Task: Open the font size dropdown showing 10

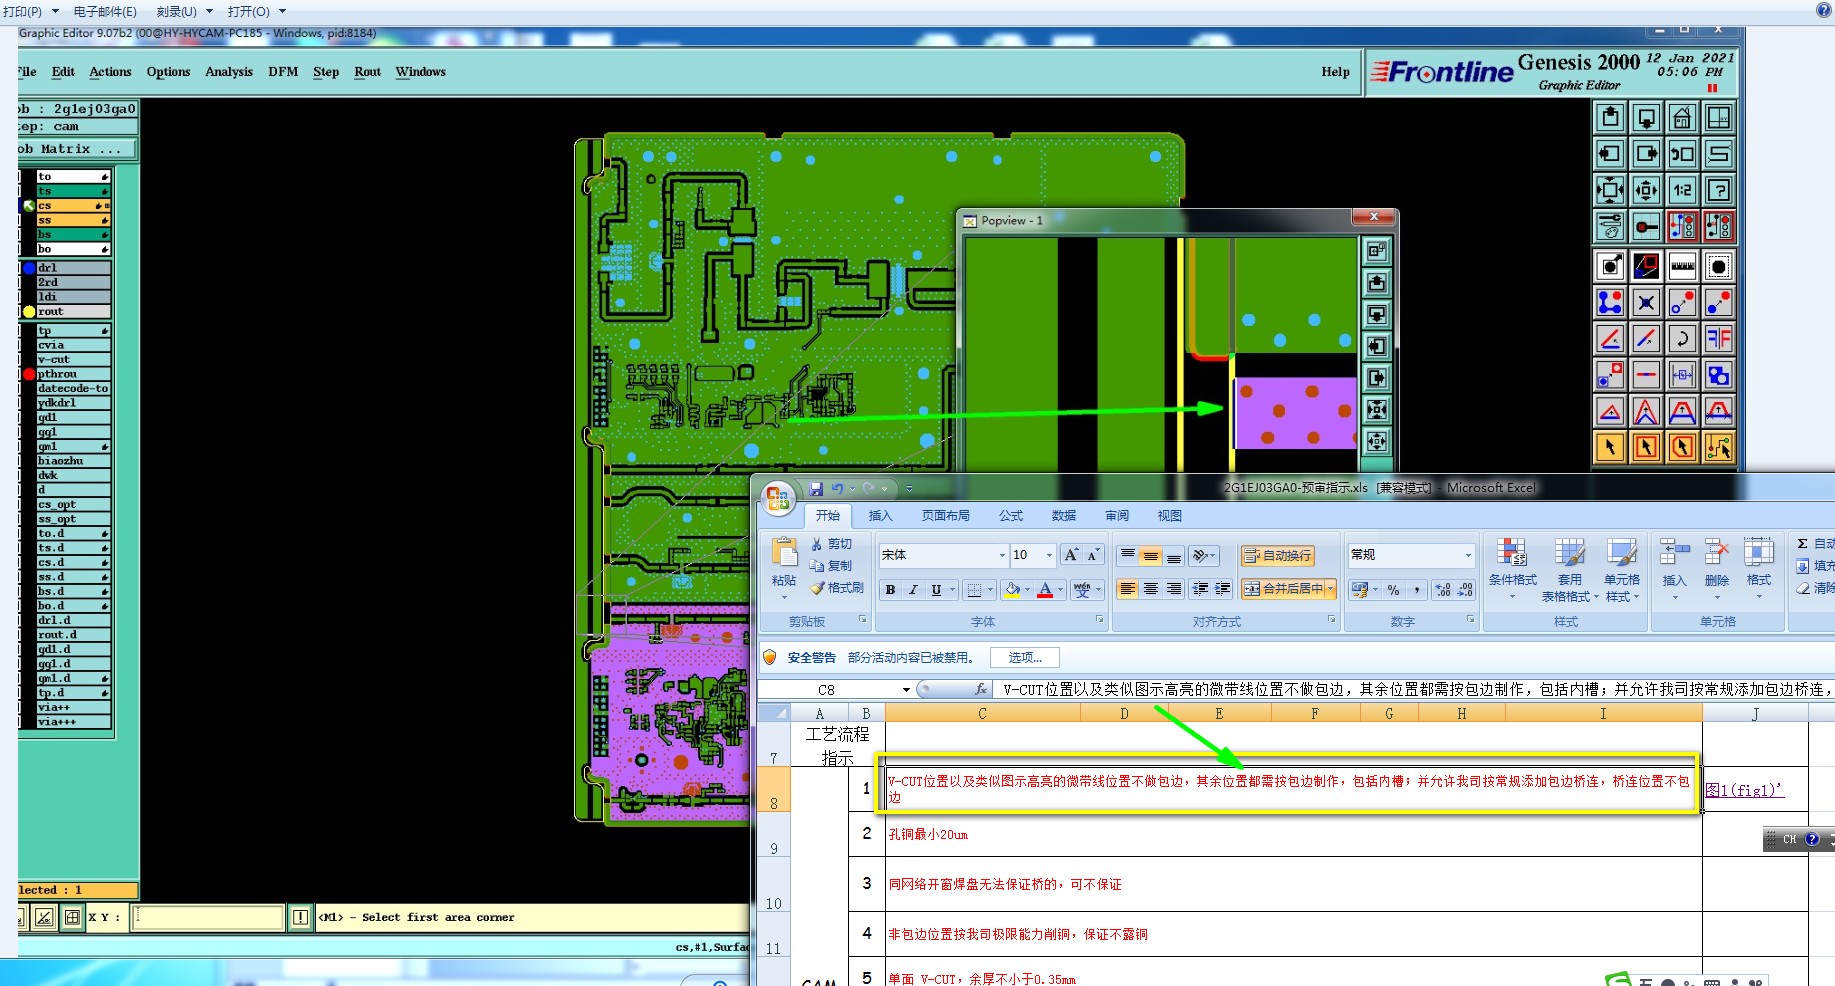Action: 1049,555
